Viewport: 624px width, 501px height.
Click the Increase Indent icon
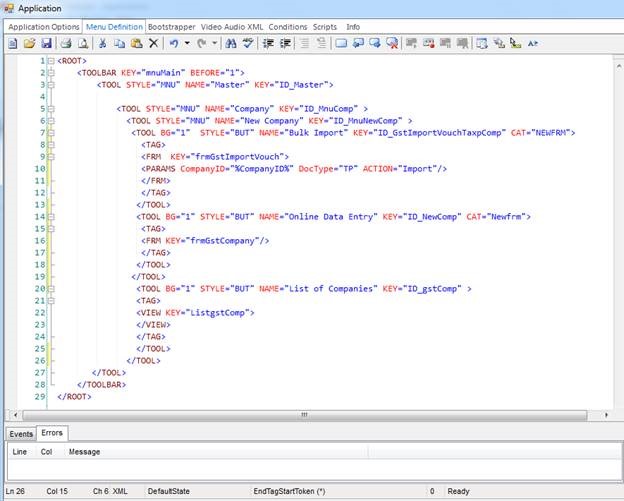[268, 43]
